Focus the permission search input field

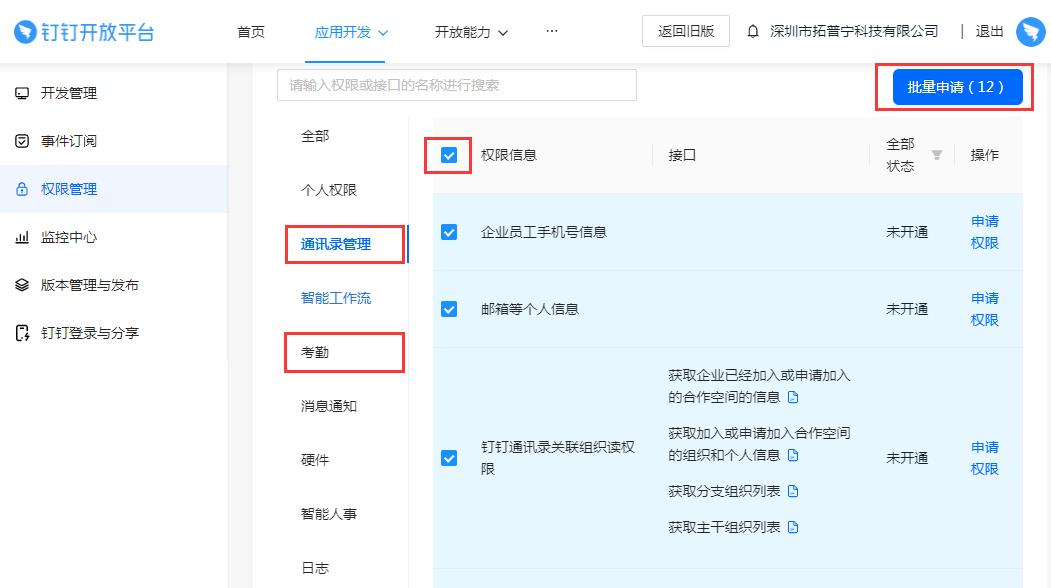tap(456, 85)
